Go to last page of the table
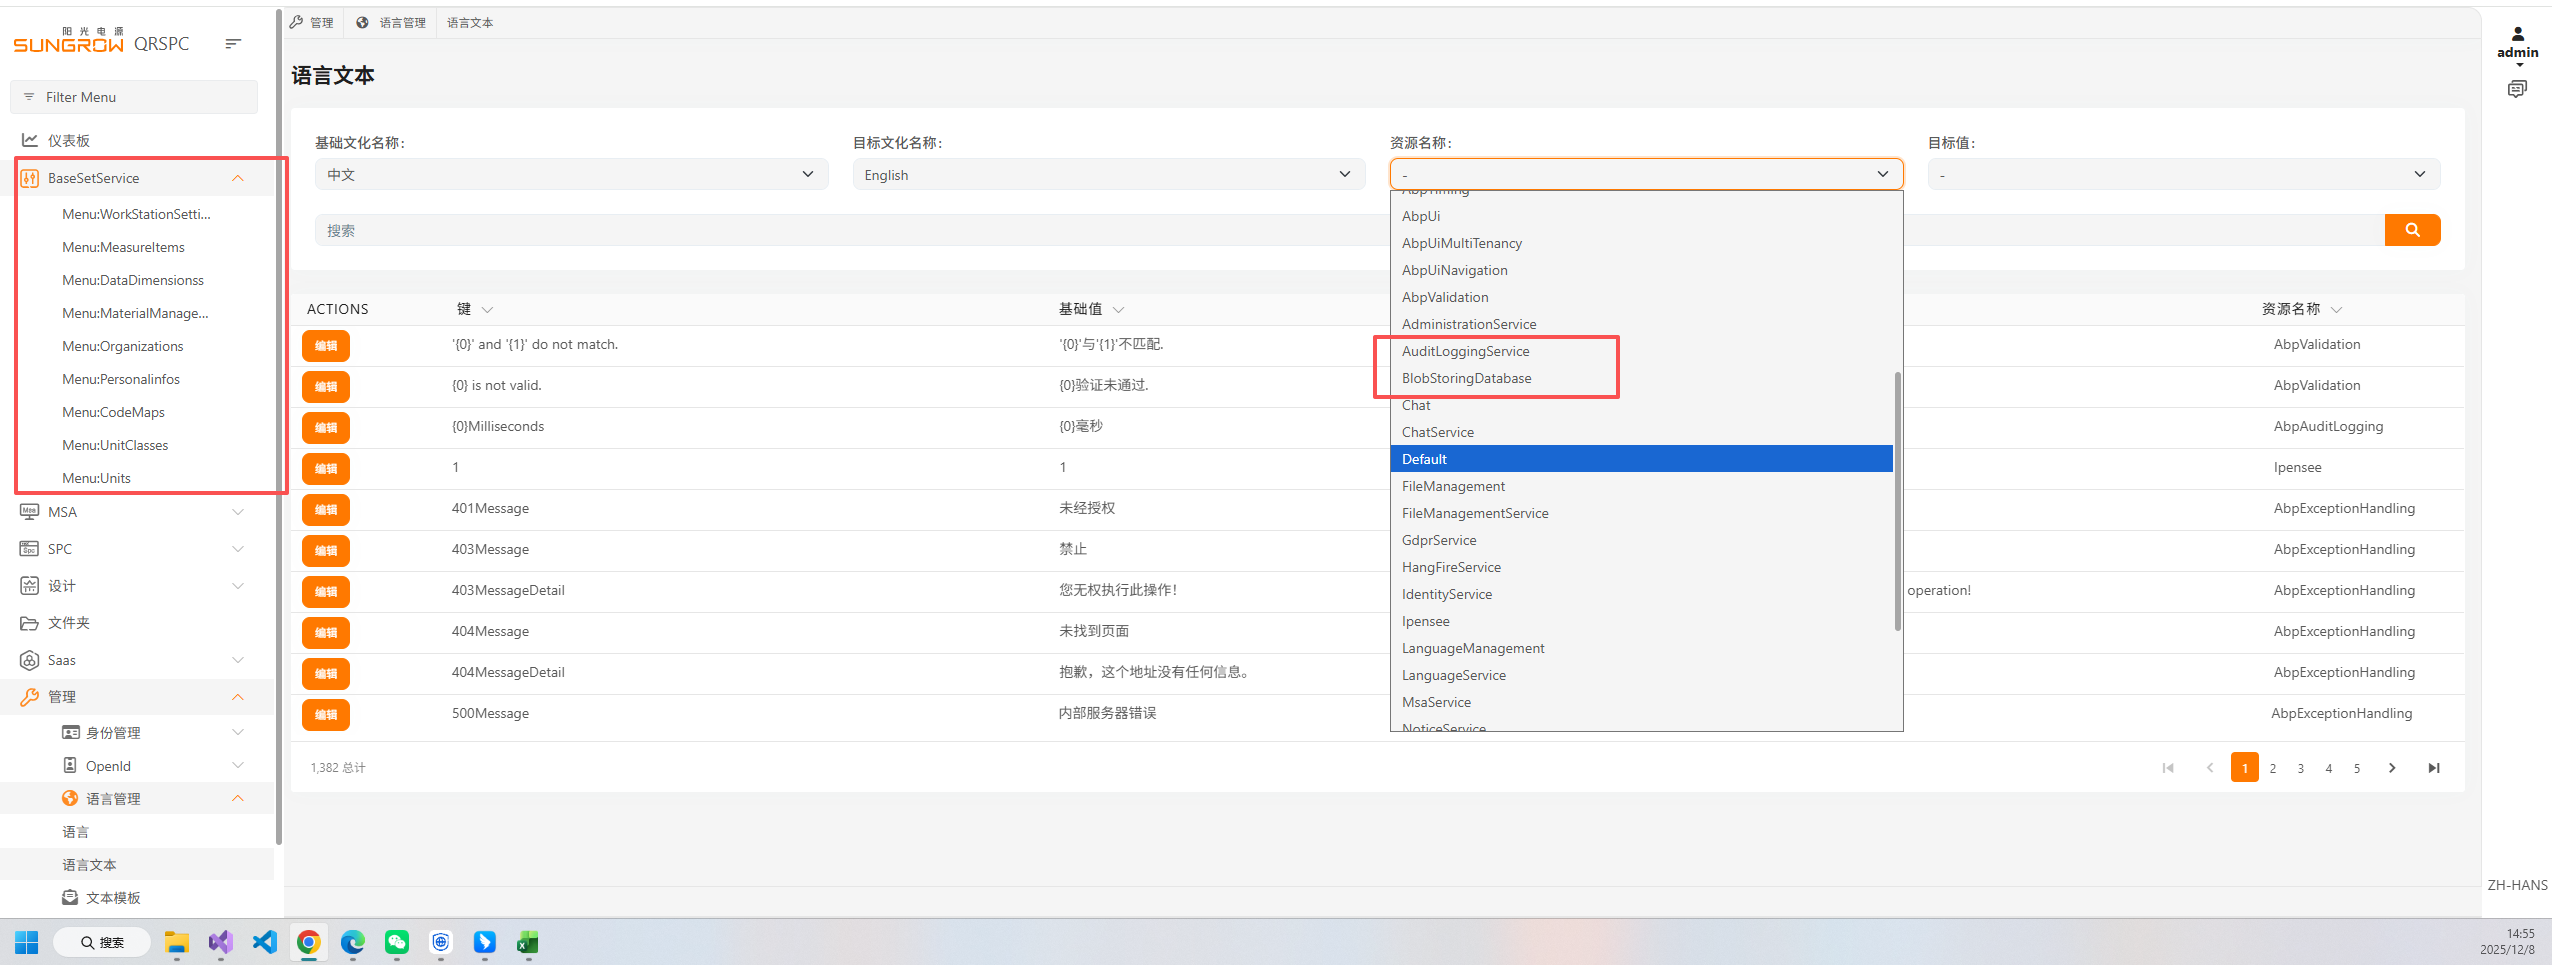The height and width of the screenshot is (965, 2552). pyautogui.click(x=2433, y=768)
